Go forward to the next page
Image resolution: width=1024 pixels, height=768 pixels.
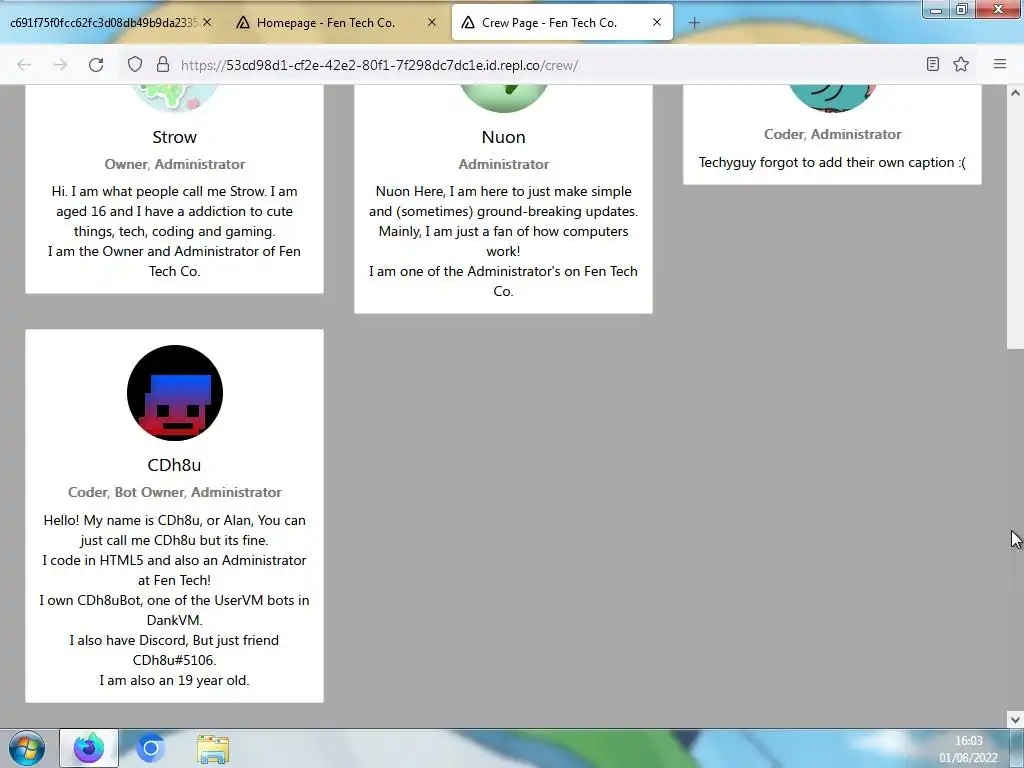click(x=60, y=65)
